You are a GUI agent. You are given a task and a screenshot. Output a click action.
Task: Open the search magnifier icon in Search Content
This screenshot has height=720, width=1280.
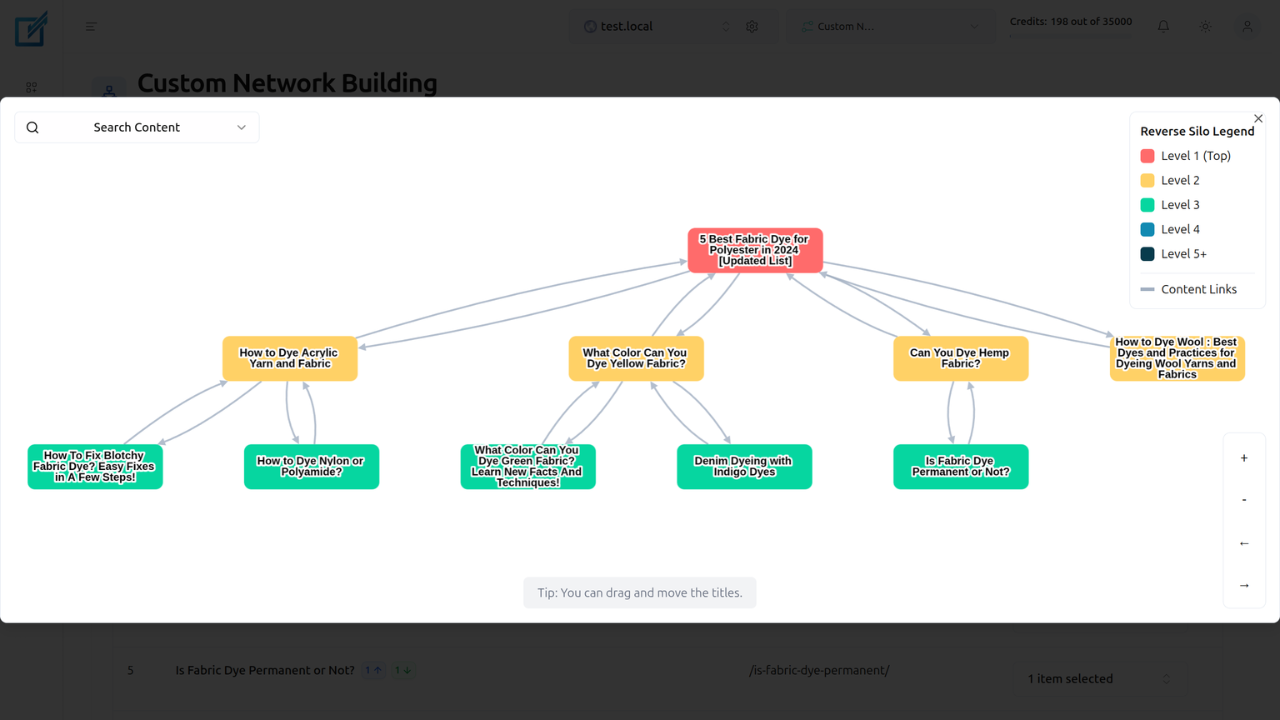coord(32,127)
